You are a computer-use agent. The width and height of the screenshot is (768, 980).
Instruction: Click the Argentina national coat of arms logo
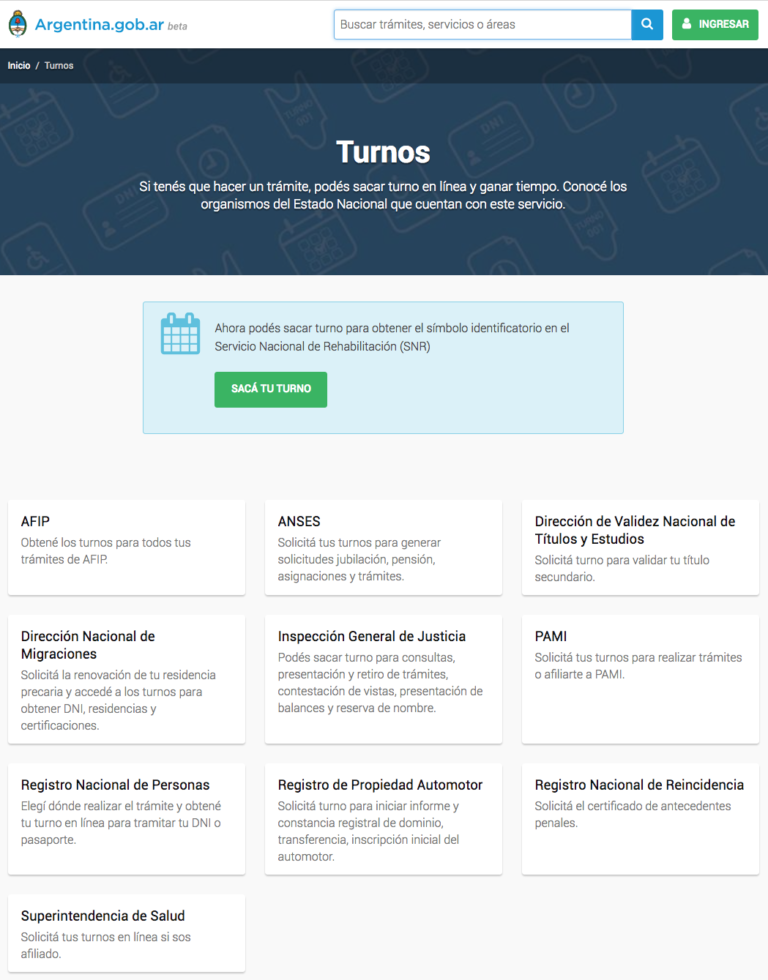(x=17, y=24)
